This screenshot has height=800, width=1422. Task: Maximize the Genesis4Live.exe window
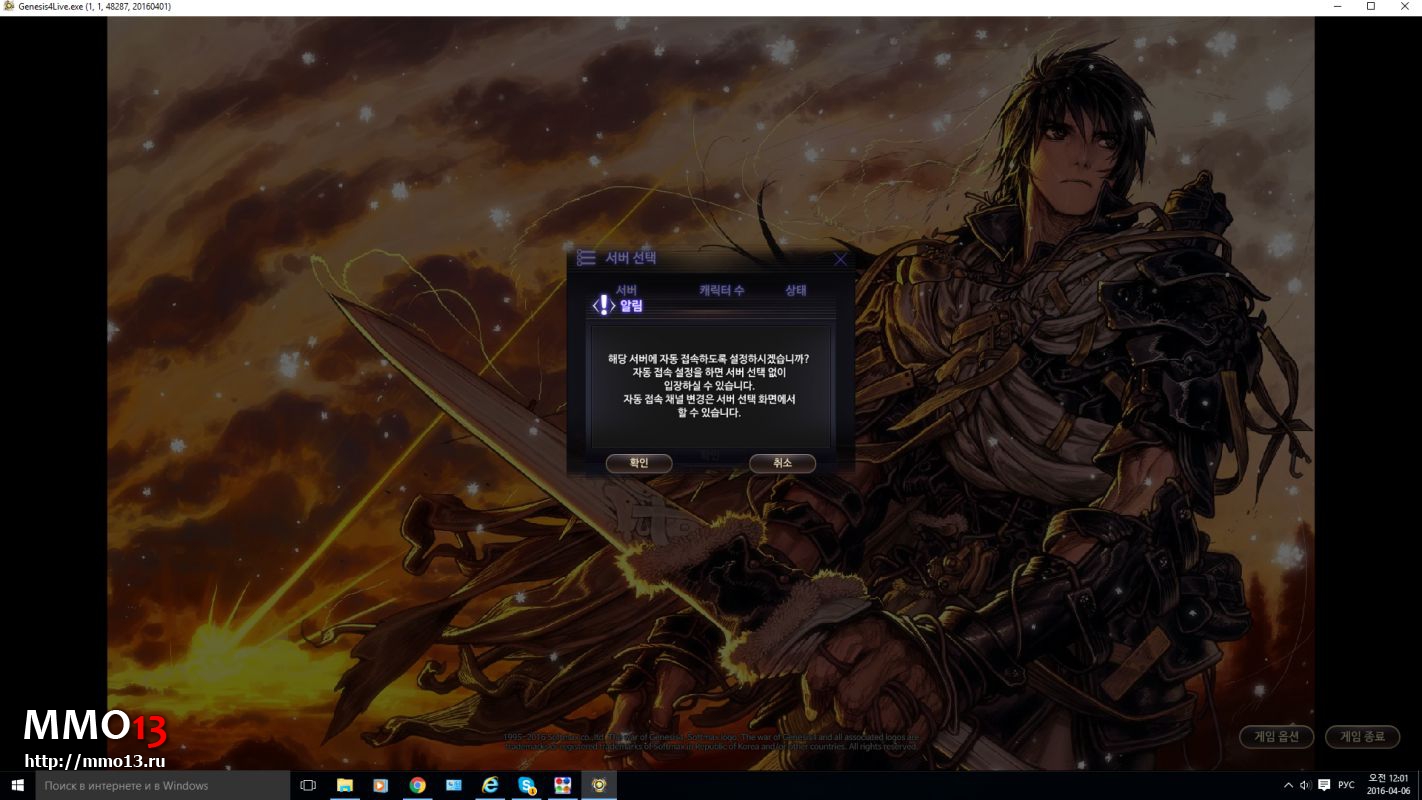1371,6
